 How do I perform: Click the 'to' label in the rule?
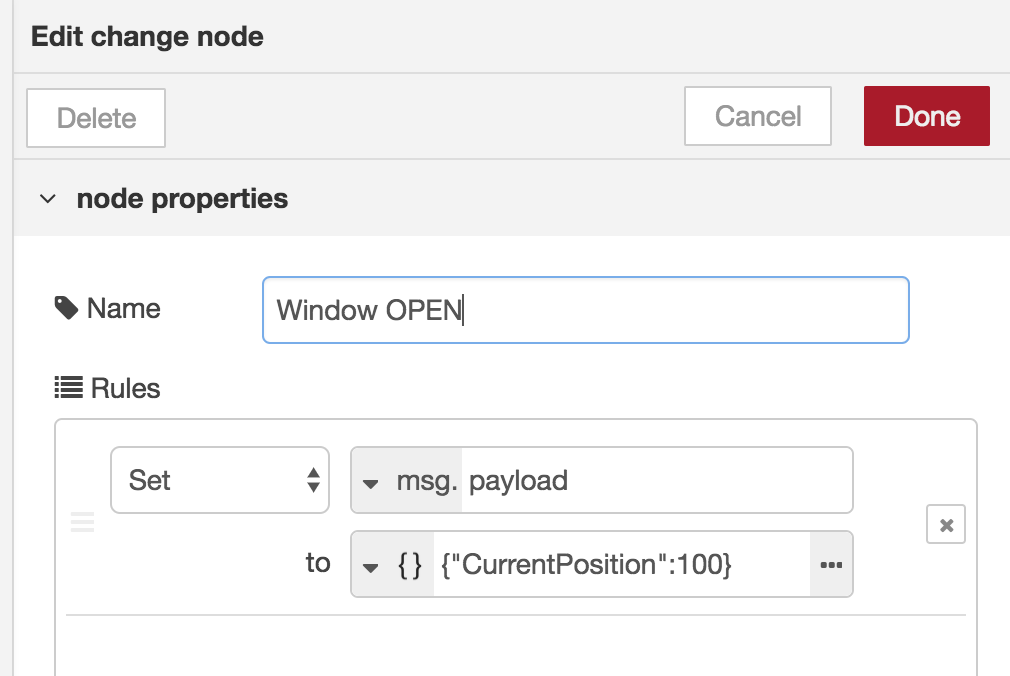coord(318,564)
